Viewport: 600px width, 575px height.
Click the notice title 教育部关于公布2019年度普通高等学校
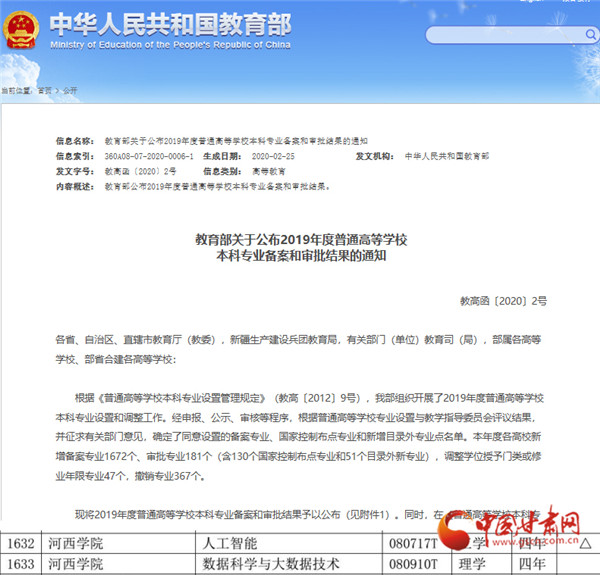coord(301,240)
